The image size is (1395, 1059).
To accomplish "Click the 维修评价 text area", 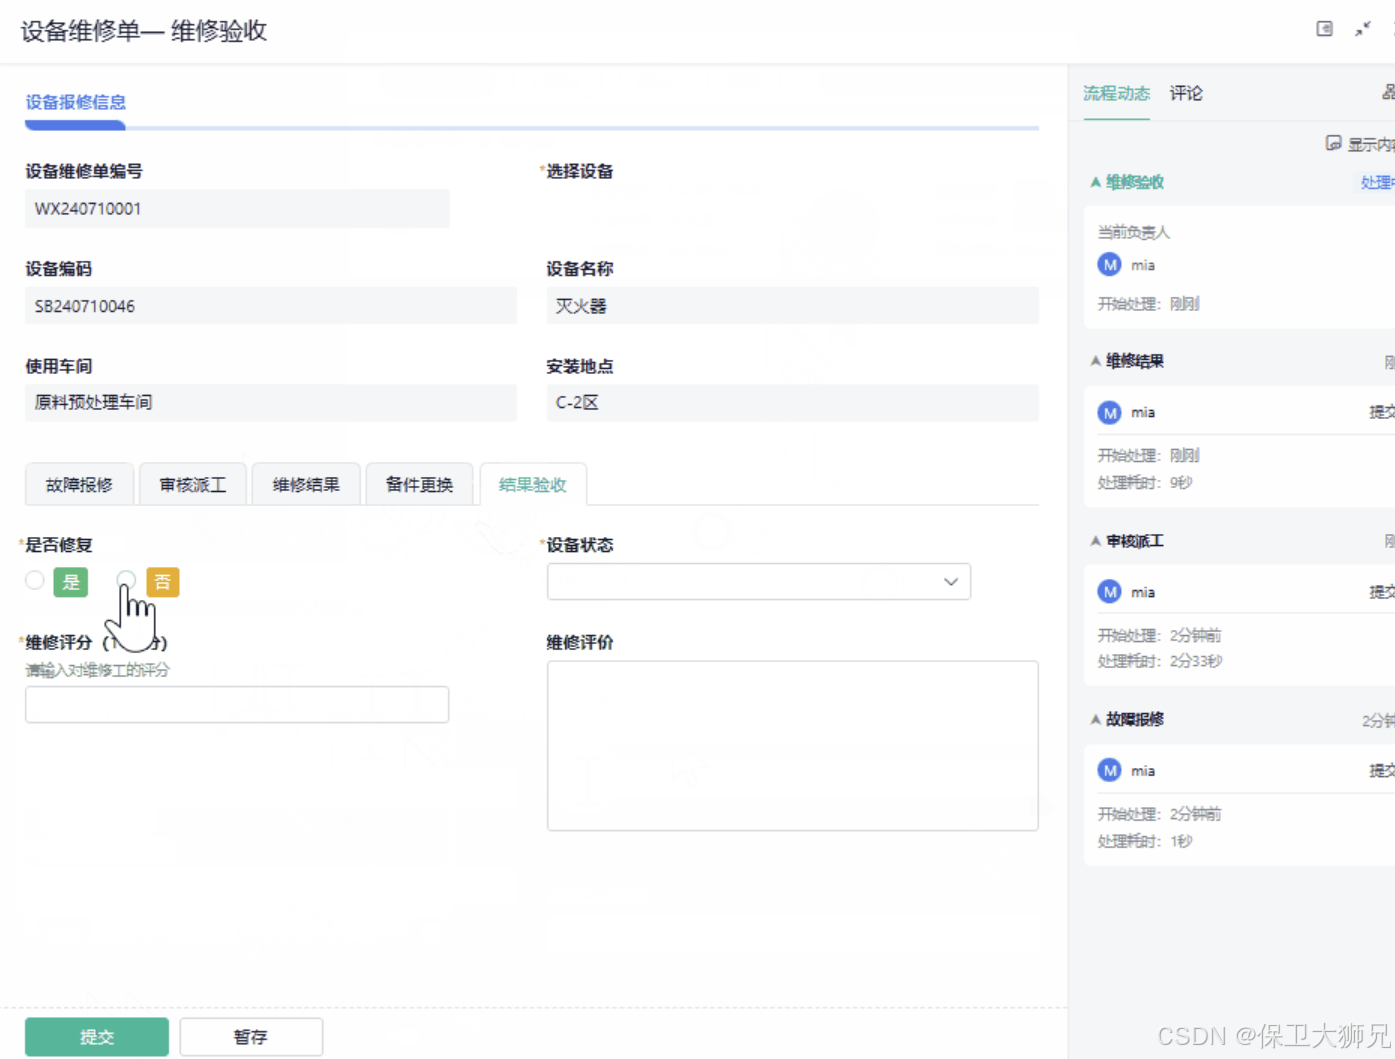I will click(793, 746).
